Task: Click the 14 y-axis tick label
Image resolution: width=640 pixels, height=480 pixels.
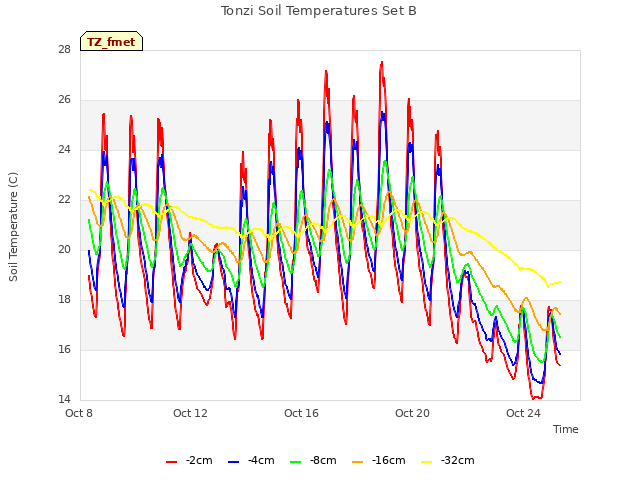Action: (x=65, y=400)
